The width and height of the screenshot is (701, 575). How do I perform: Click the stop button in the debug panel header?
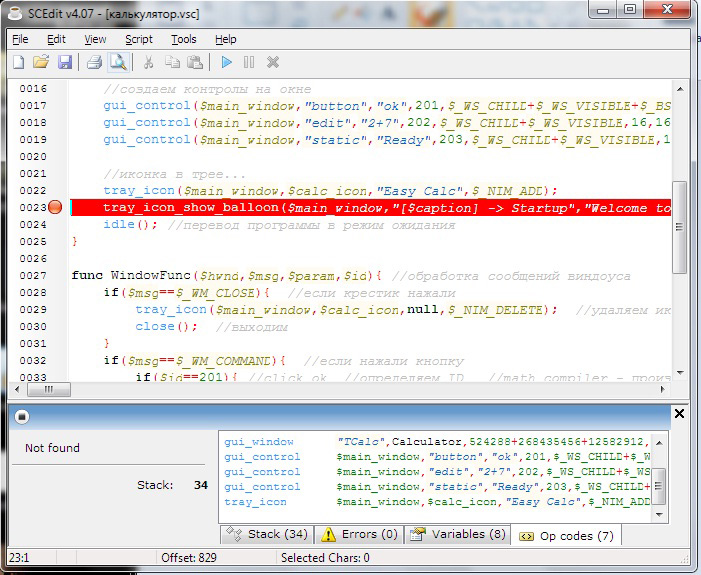click(22, 416)
